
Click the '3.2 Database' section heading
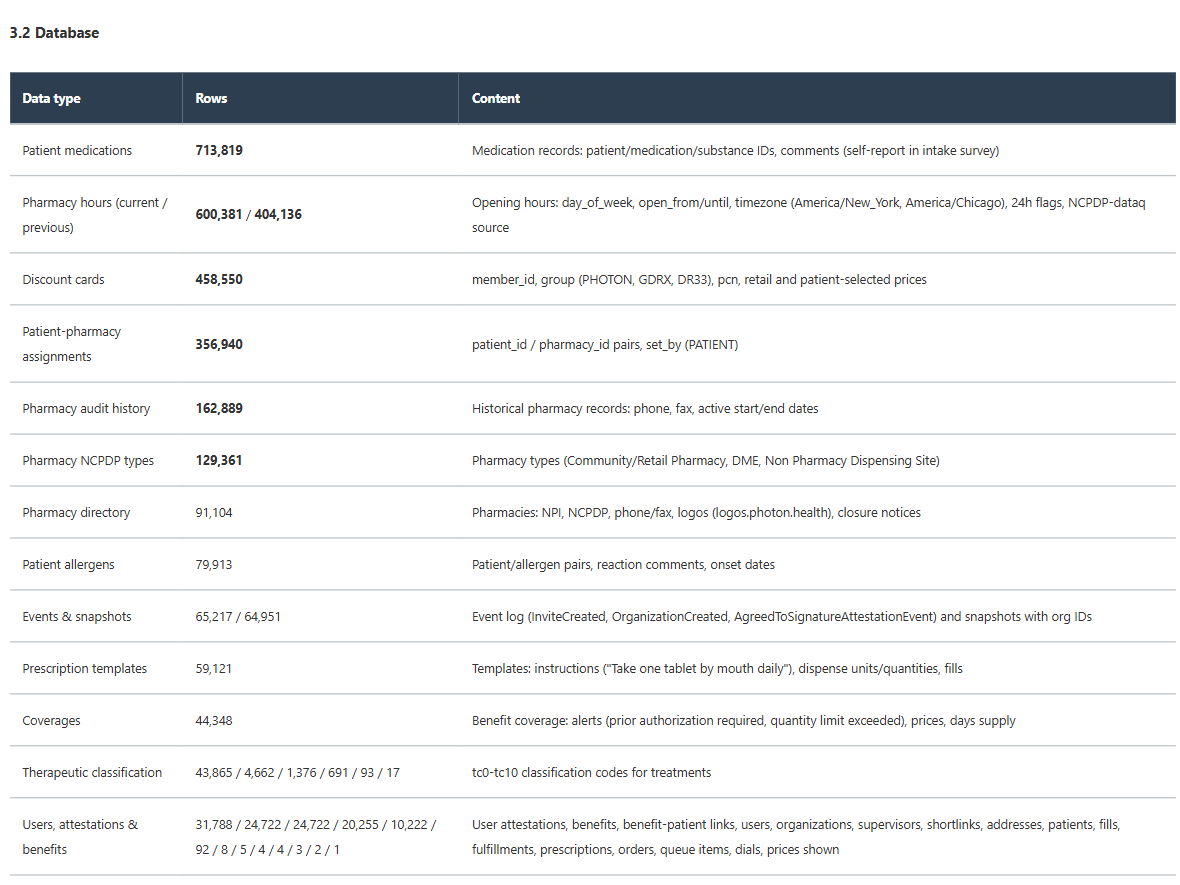coord(54,33)
